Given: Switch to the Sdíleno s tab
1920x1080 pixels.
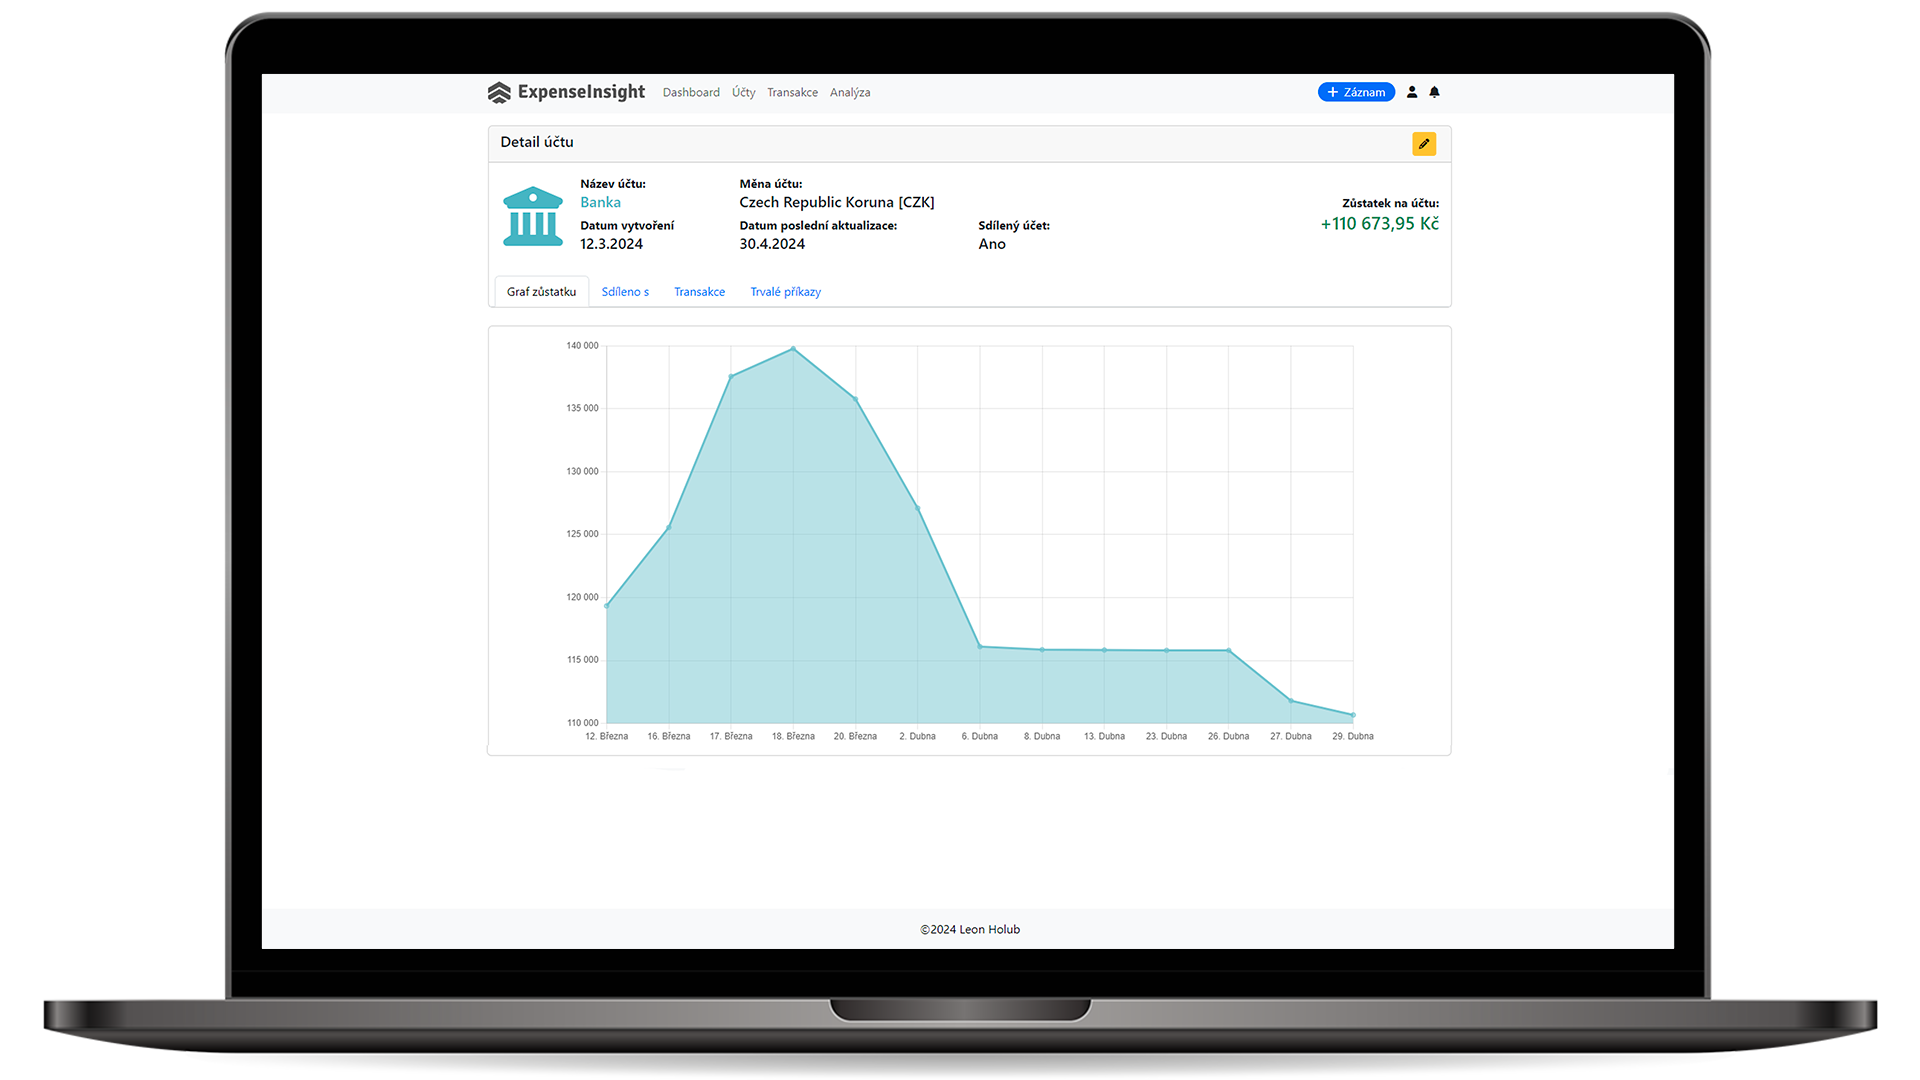Looking at the screenshot, I should point(625,292).
